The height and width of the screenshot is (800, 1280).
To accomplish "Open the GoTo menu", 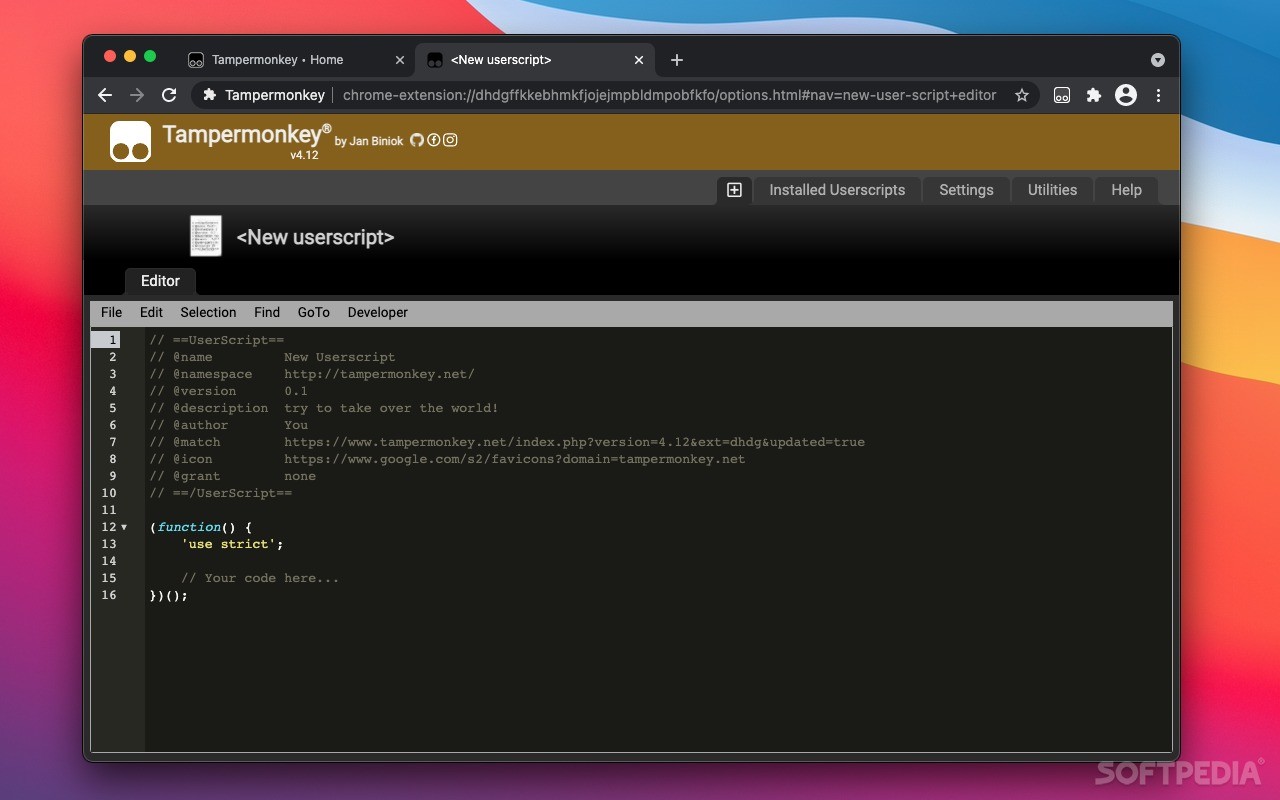I will click(313, 313).
